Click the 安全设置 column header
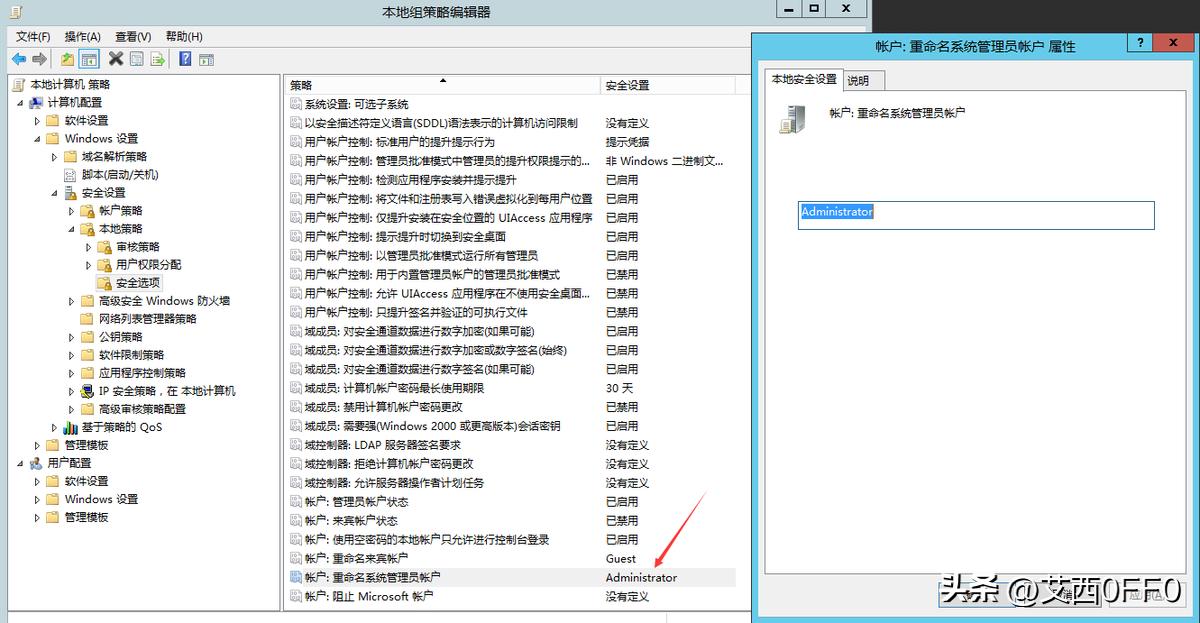Image resolution: width=1200 pixels, height=623 pixels. coord(625,85)
